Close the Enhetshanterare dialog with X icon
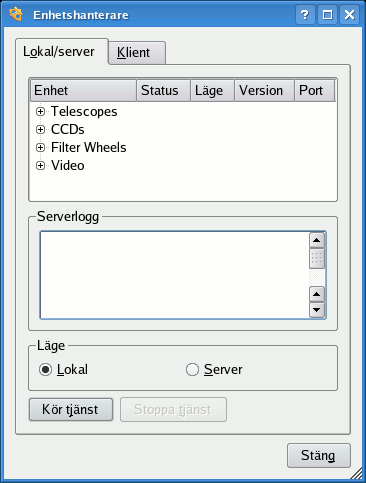The height and width of the screenshot is (483, 366). [x=349, y=15]
